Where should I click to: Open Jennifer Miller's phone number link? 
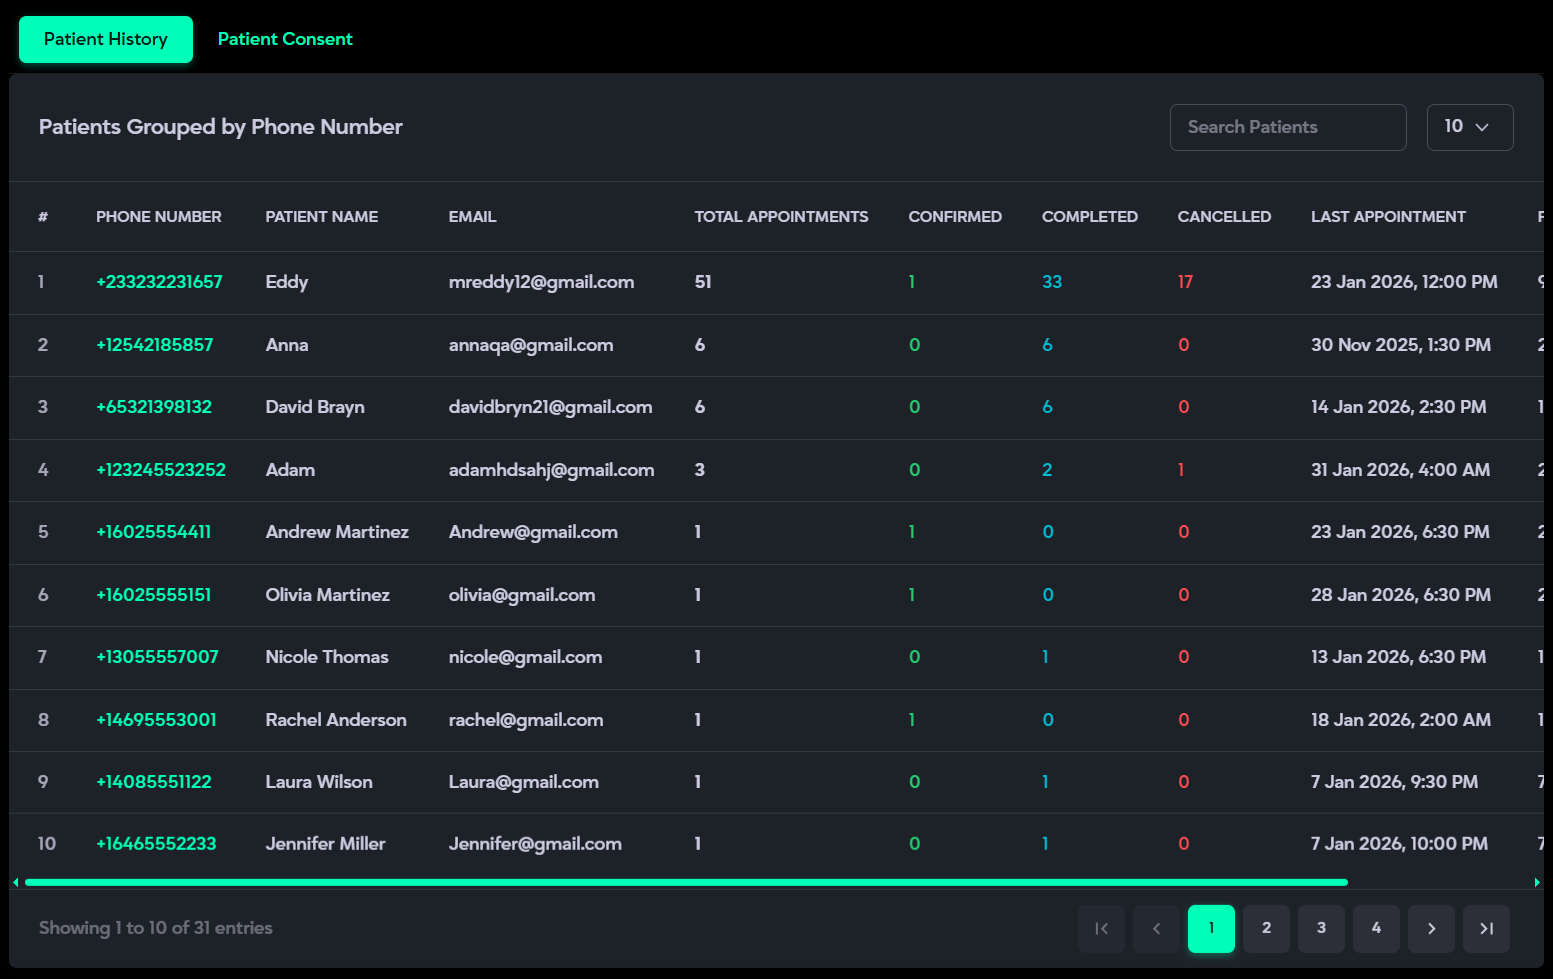[x=156, y=844]
